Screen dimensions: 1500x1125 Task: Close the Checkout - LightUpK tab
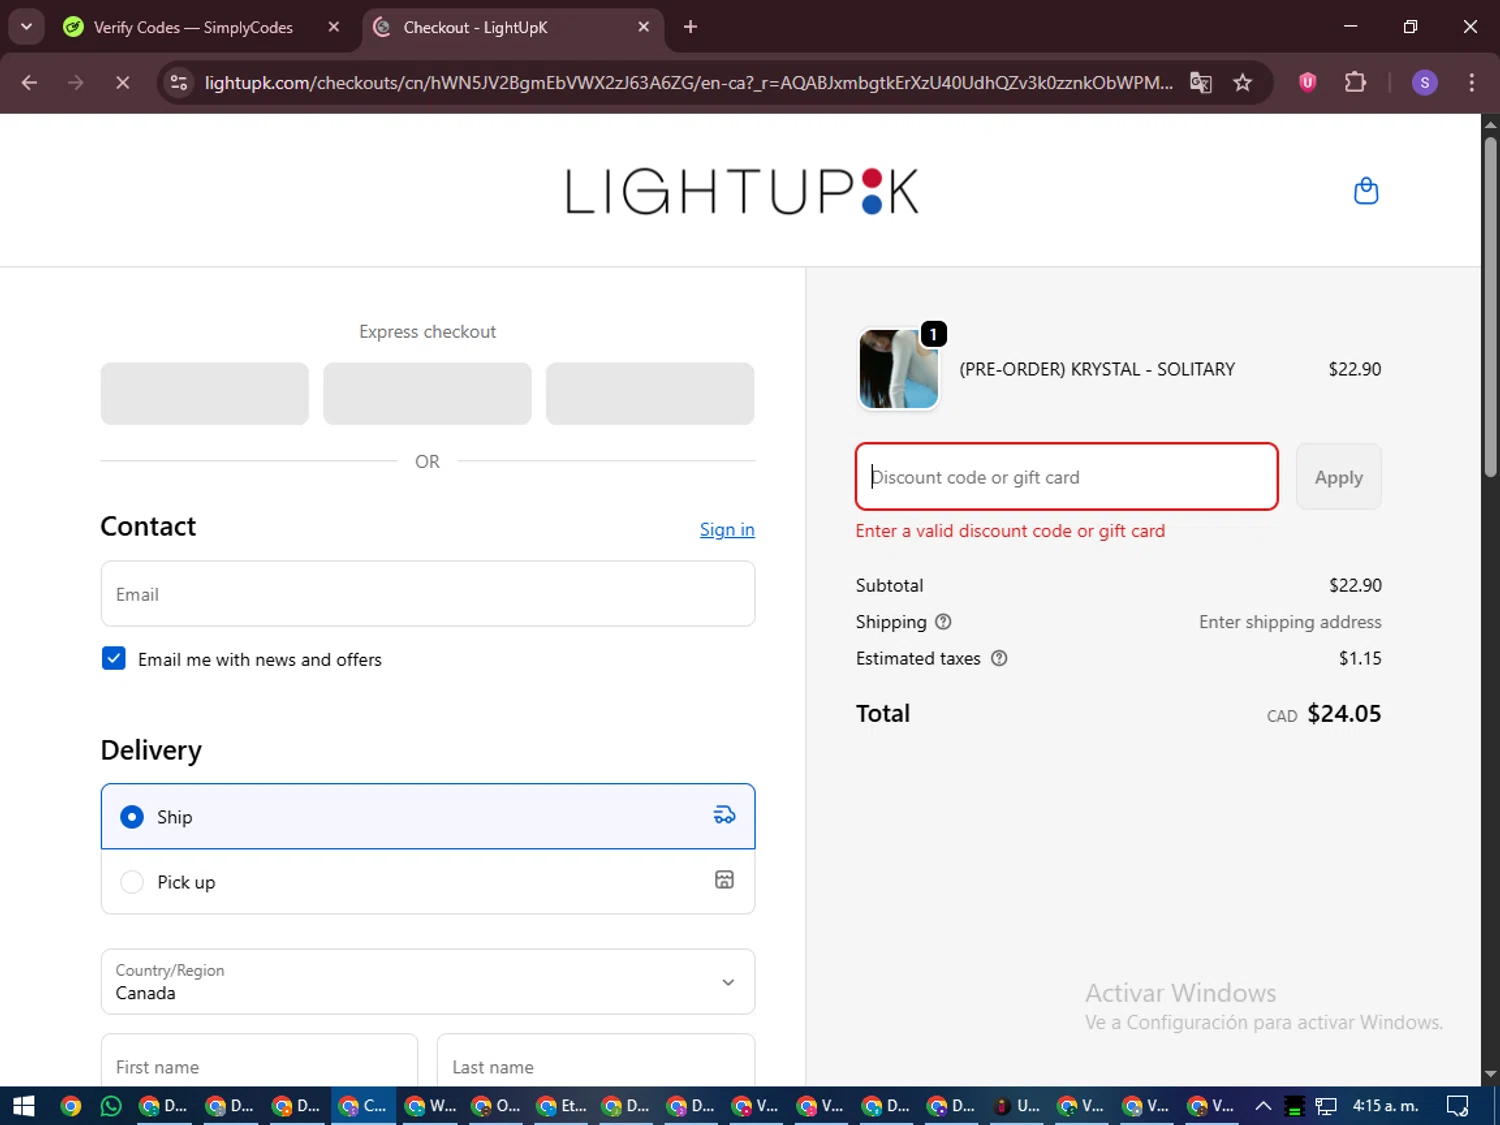(x=644, y=27)
